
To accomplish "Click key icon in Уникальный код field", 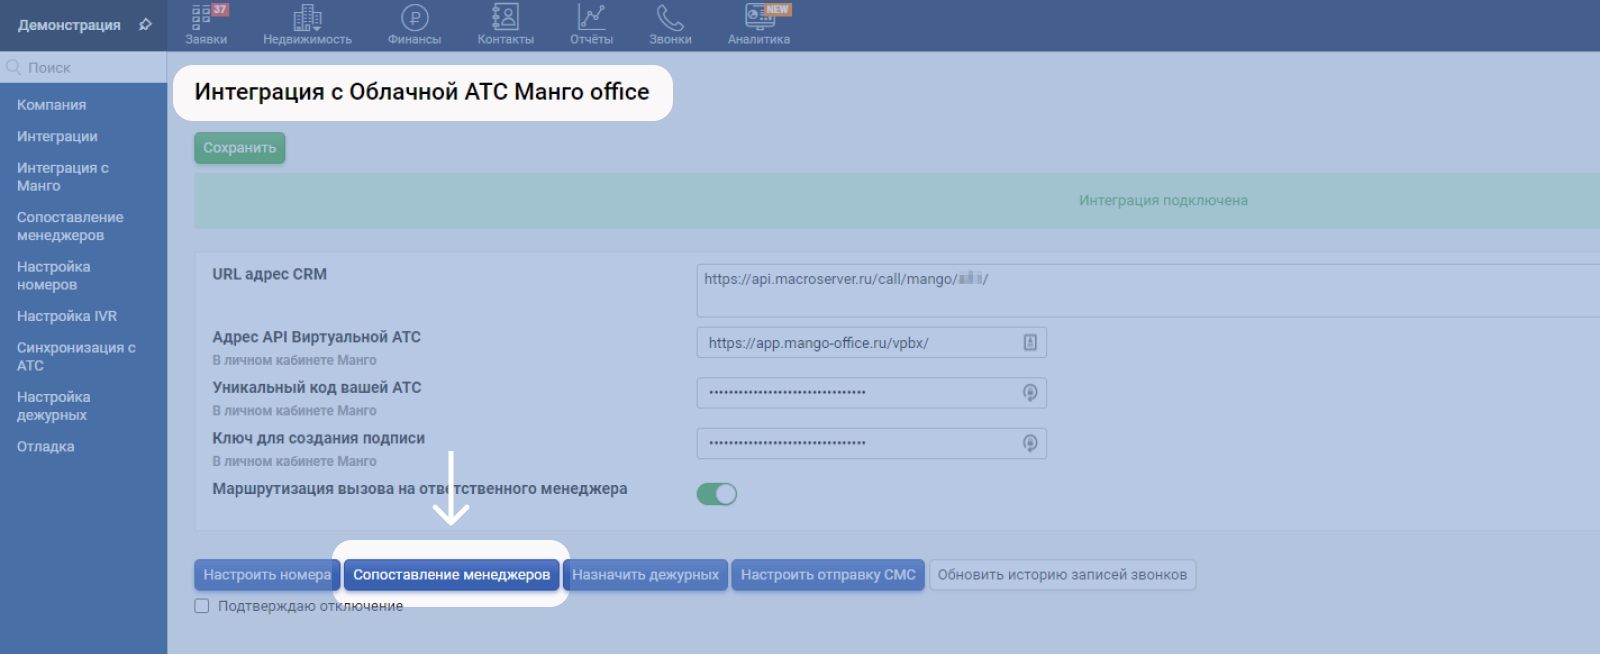I will click(1029, 393).
